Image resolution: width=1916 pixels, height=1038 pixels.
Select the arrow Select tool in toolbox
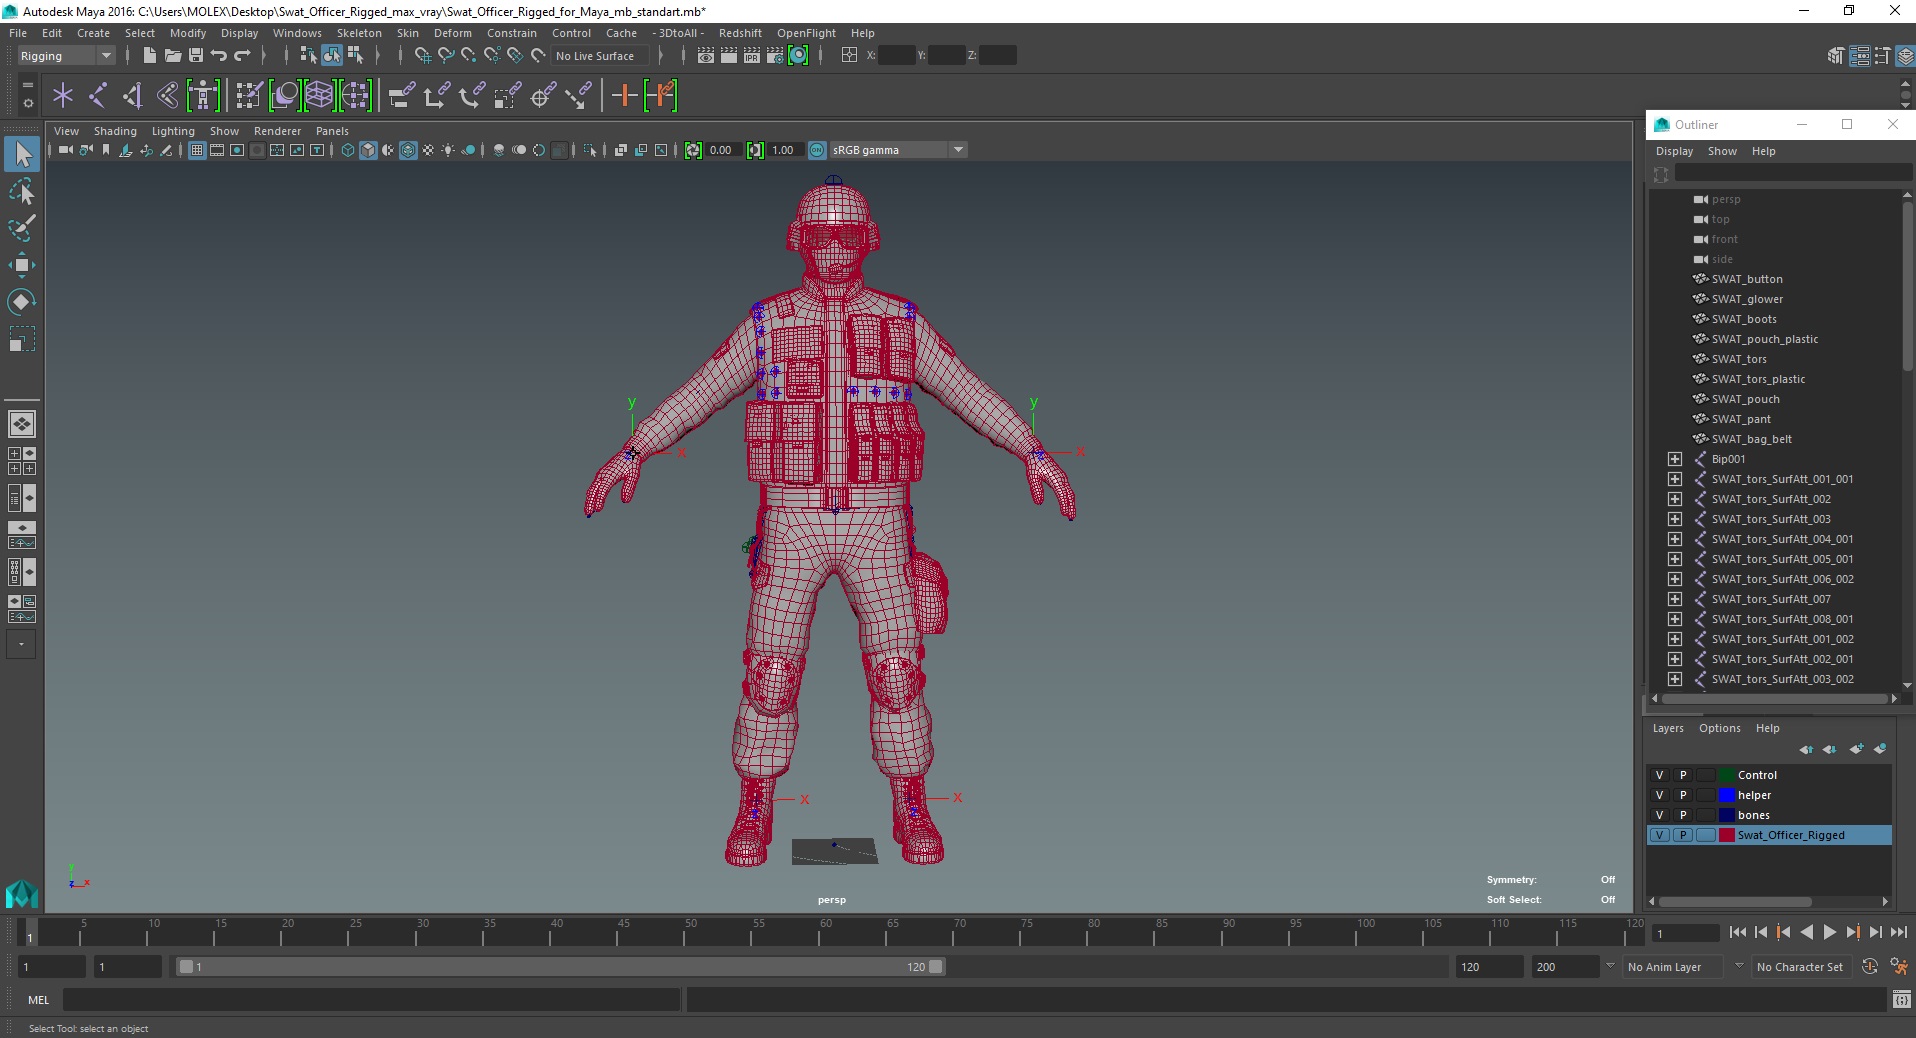22,154
